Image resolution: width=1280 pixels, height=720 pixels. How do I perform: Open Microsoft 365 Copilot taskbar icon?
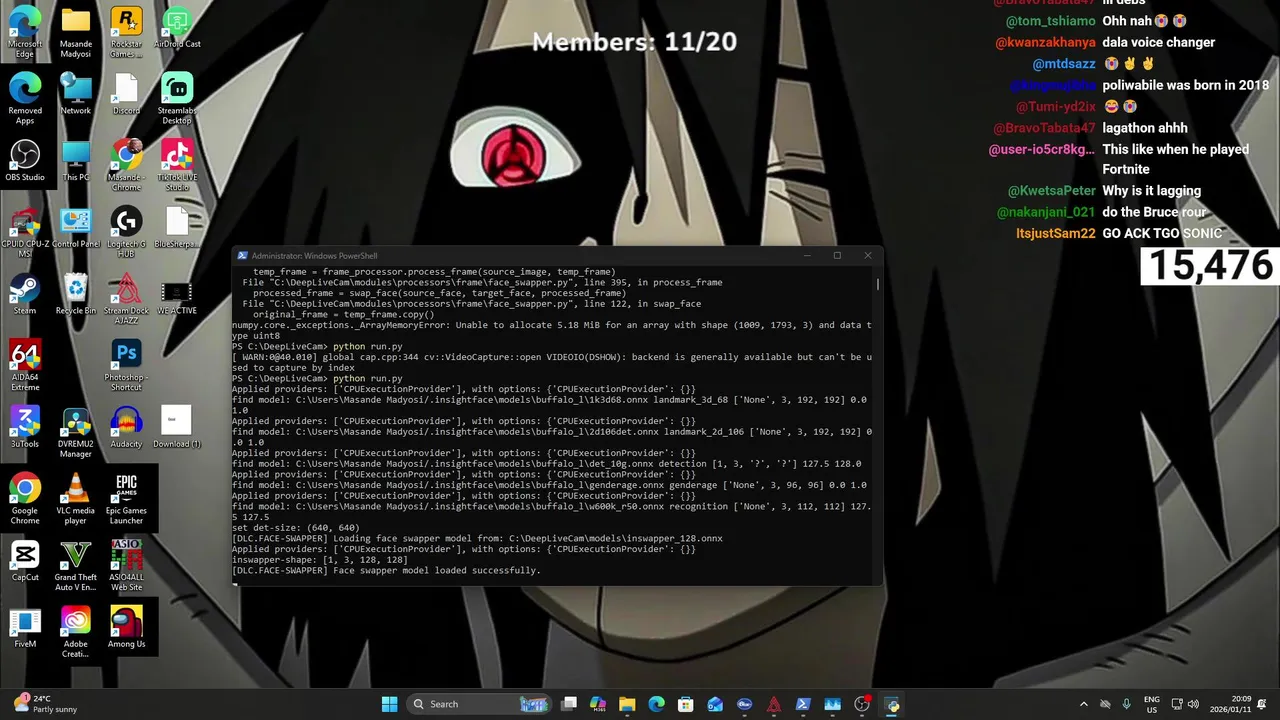(x=598, y=704)
